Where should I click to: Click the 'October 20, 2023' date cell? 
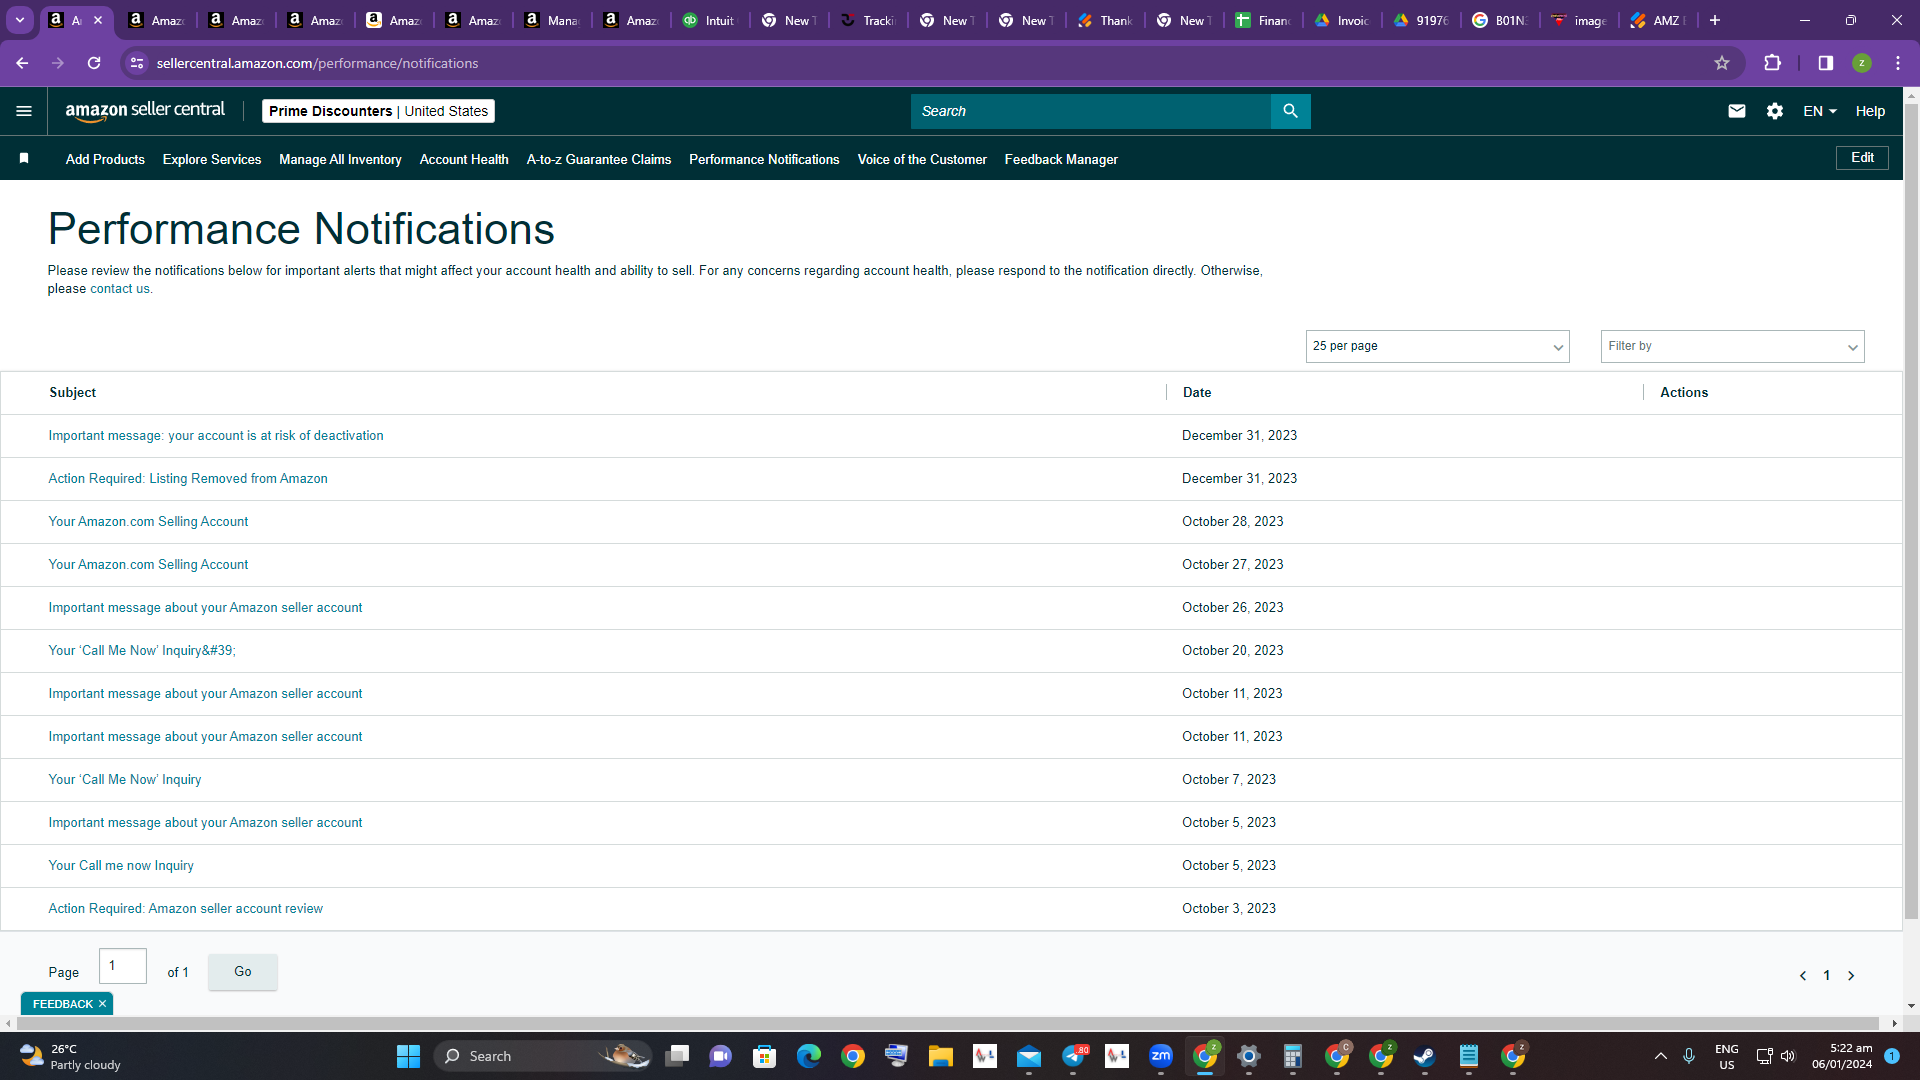1232,651
